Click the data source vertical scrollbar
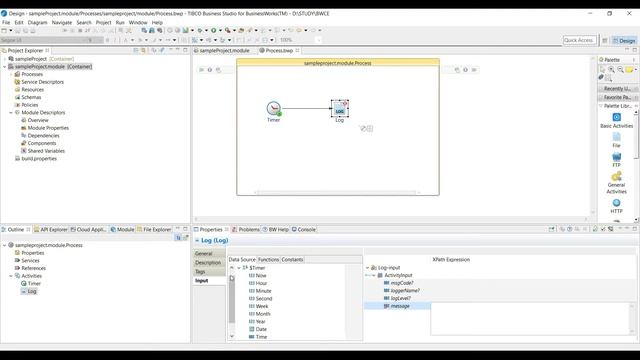This screenshot has width=640, height=360. 232,302
